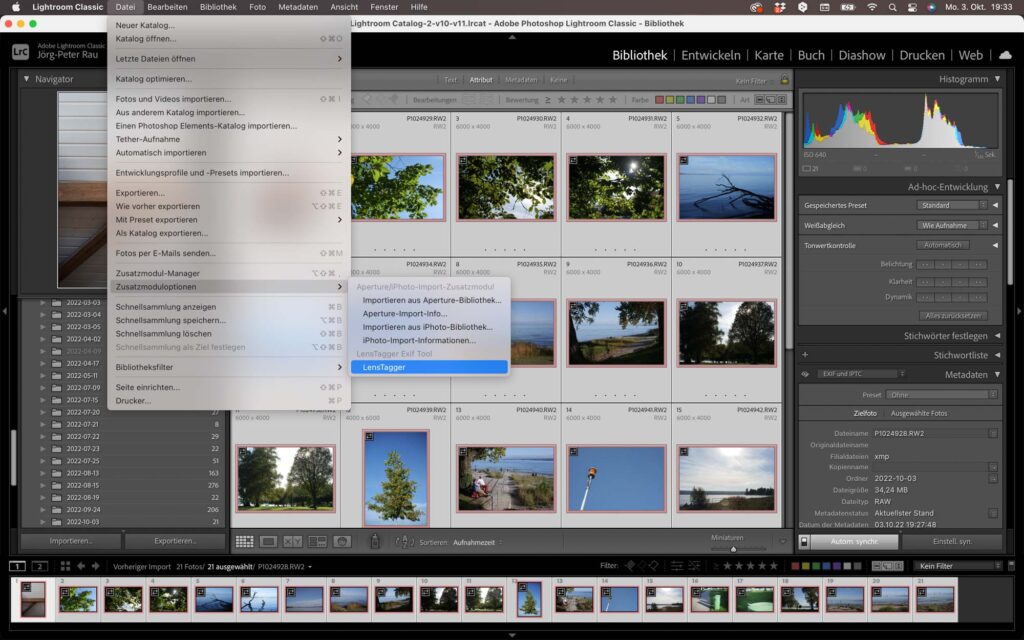Click the Einstell. syn. button
Viewport: 1024px width, 640px height.
click(x=952, y=541)
